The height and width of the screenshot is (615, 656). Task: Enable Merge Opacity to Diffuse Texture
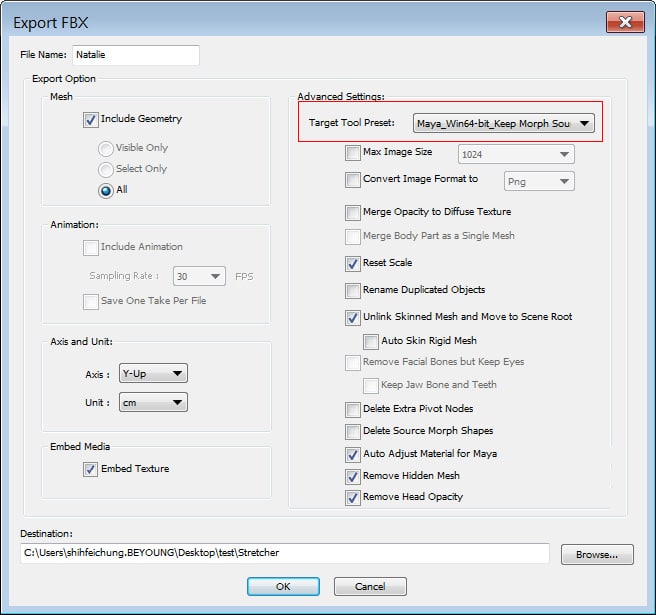click(353, 213)
